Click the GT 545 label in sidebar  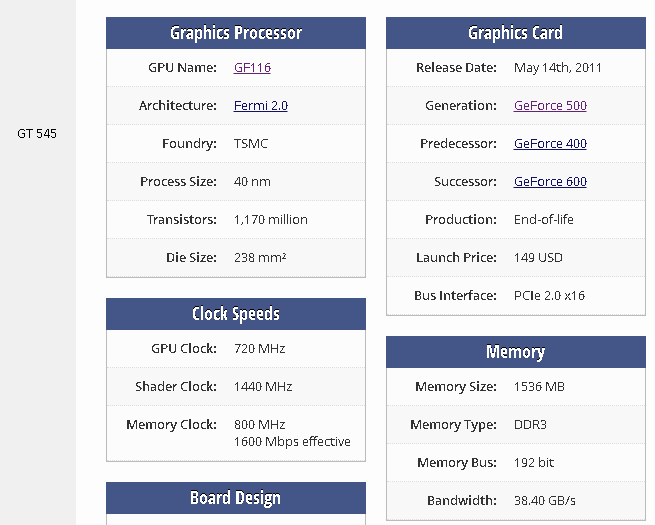(x=37, y=134)
